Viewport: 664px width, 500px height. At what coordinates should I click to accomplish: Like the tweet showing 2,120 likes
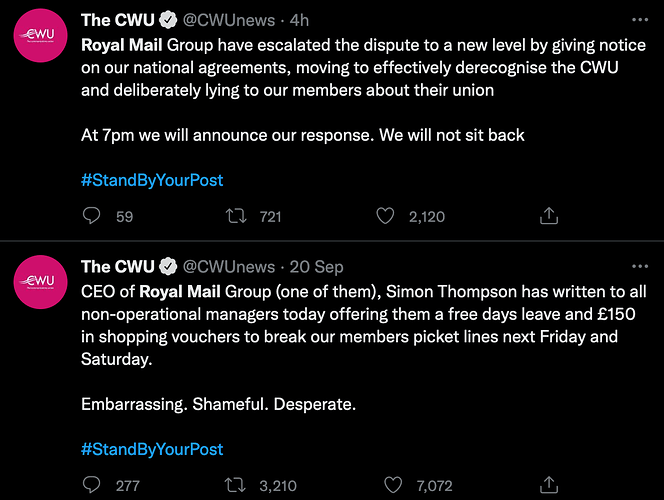coord(385,216)
